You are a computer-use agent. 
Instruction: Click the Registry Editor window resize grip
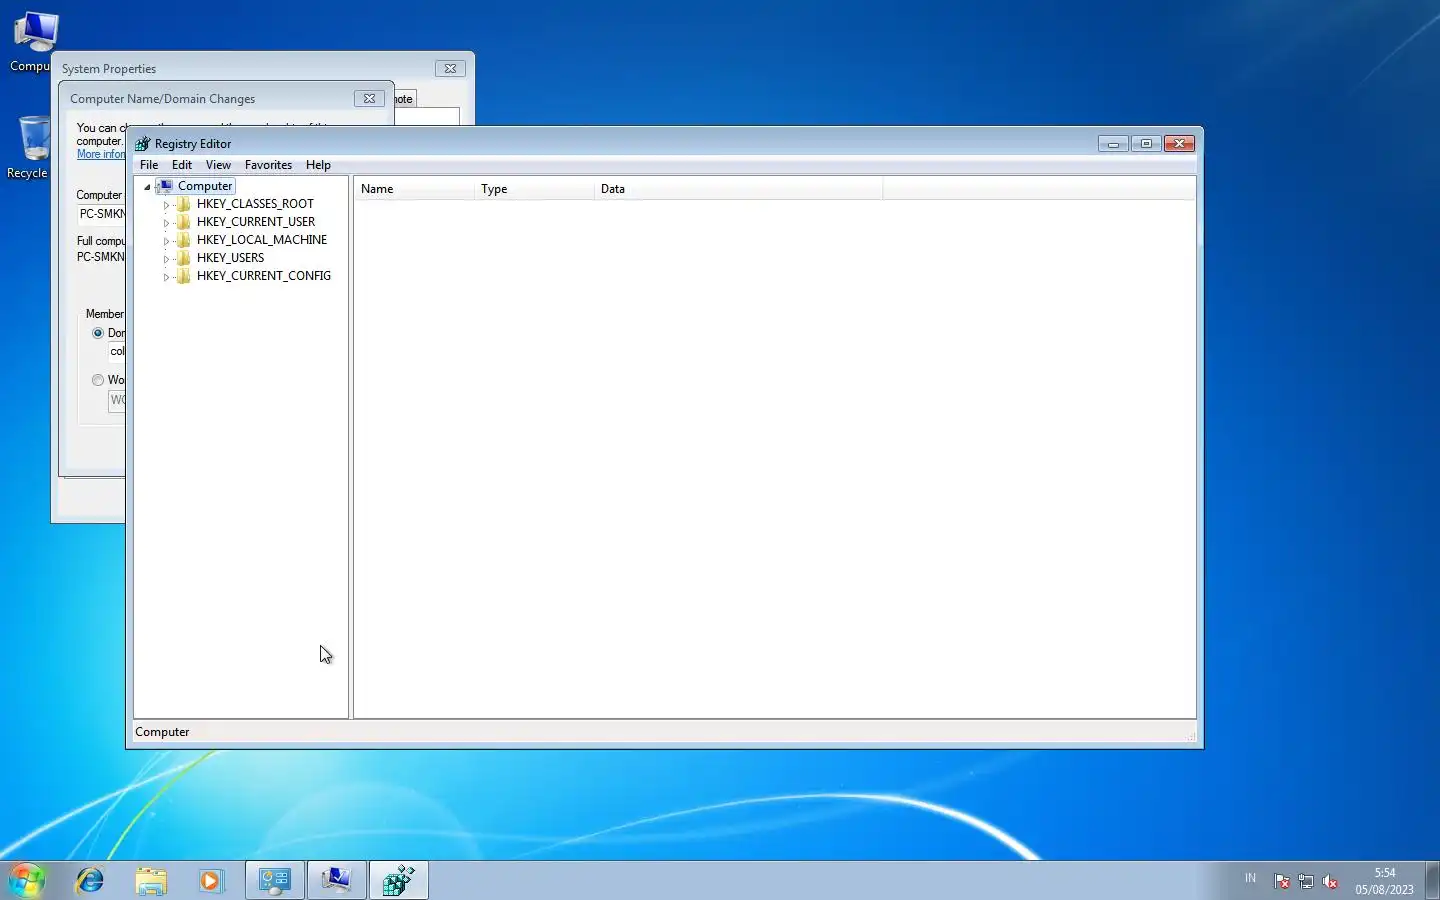pyautogui.click(x=1190, y=736)
